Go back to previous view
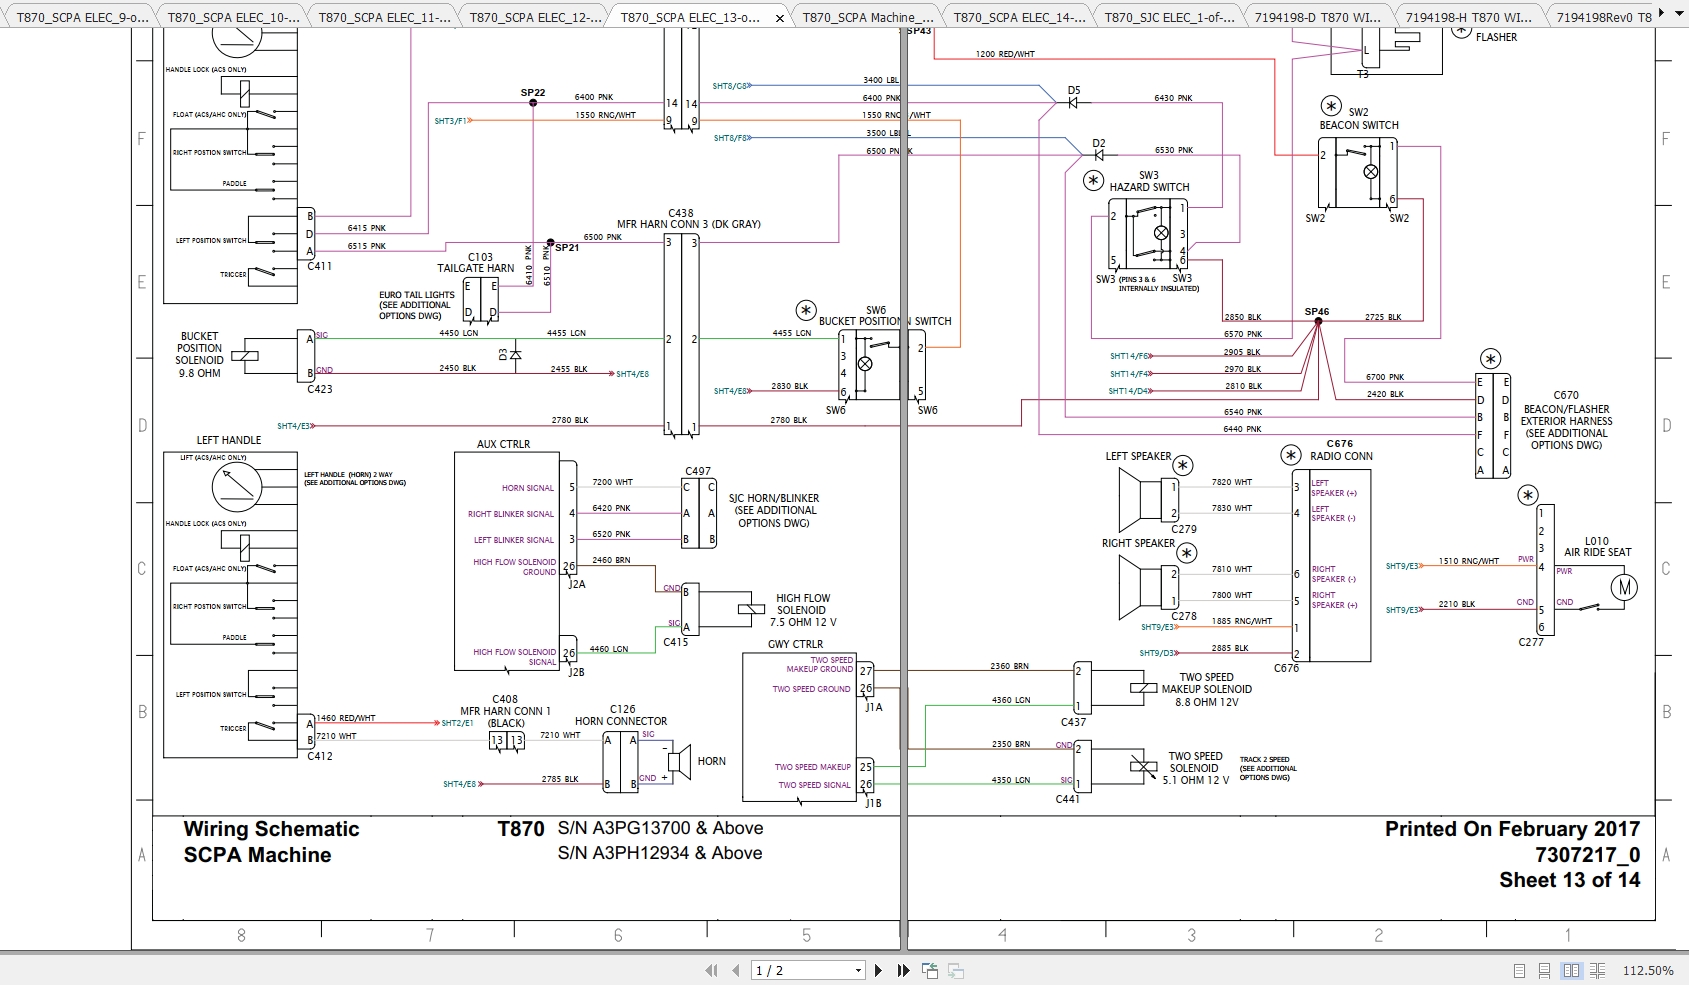This screenshot has height=985, width=1689. [931, 970]
